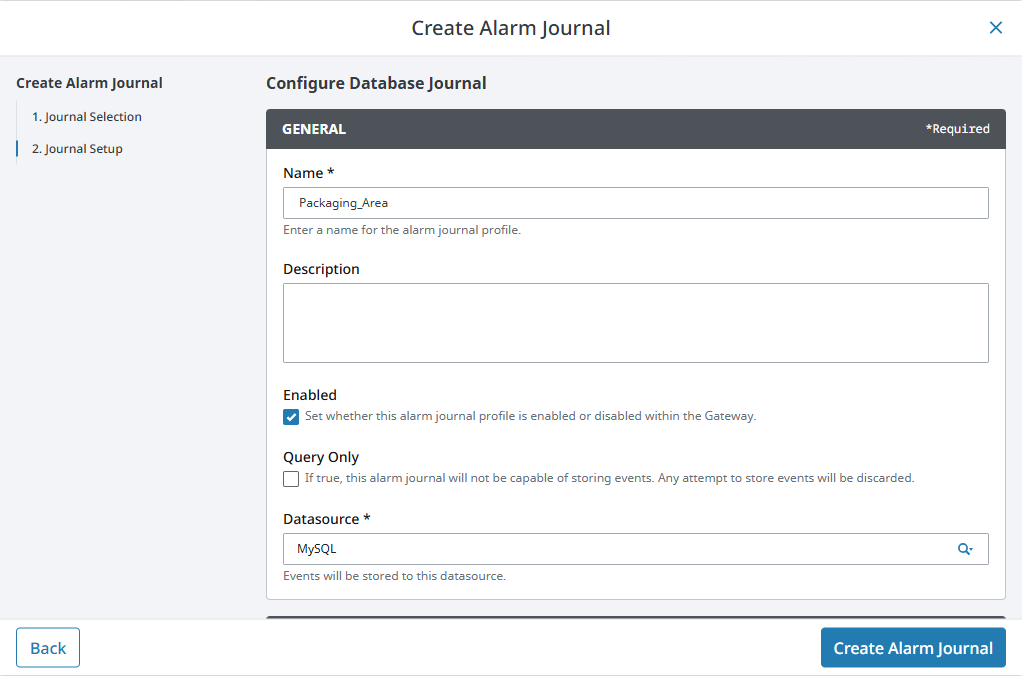1022x676 pixels.
Task: Click the search icon in the Datasource field
Action: click(965, 549)
